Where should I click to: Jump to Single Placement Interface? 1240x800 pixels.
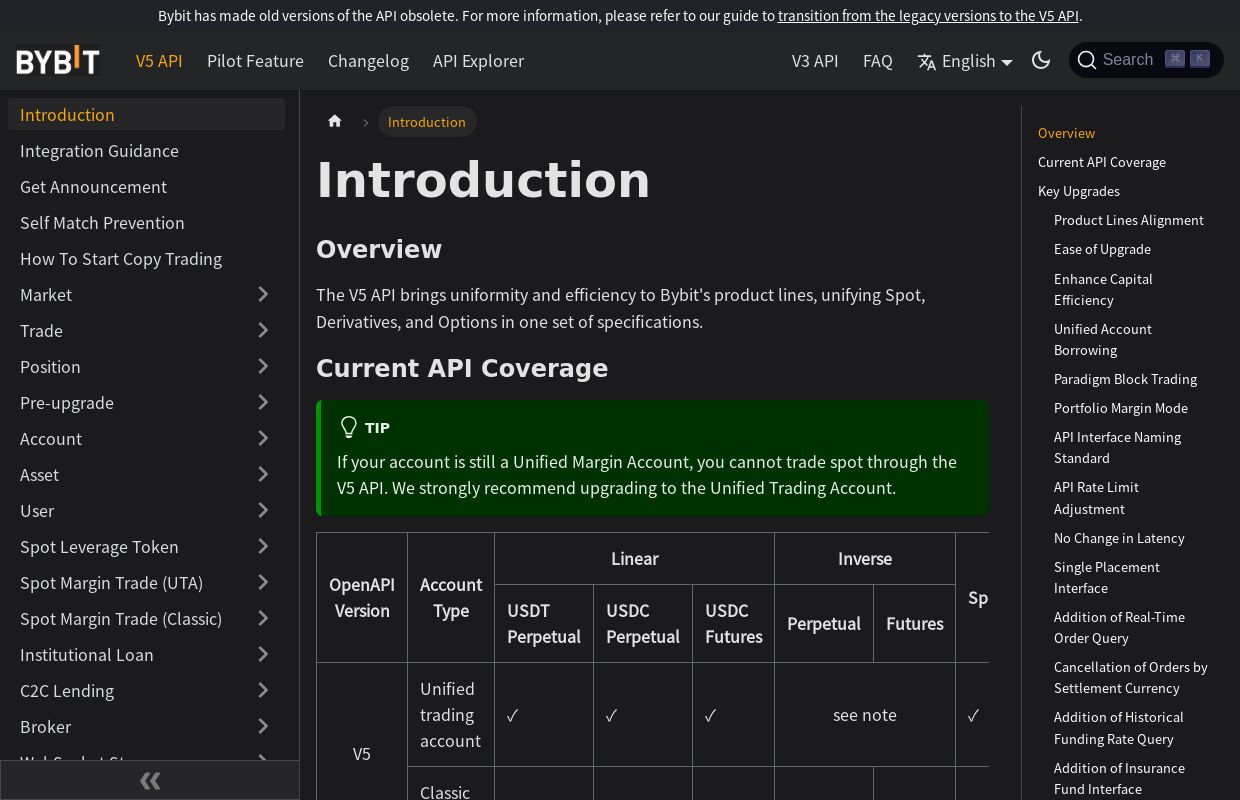pyautogui.click(x=1107, y=577)
